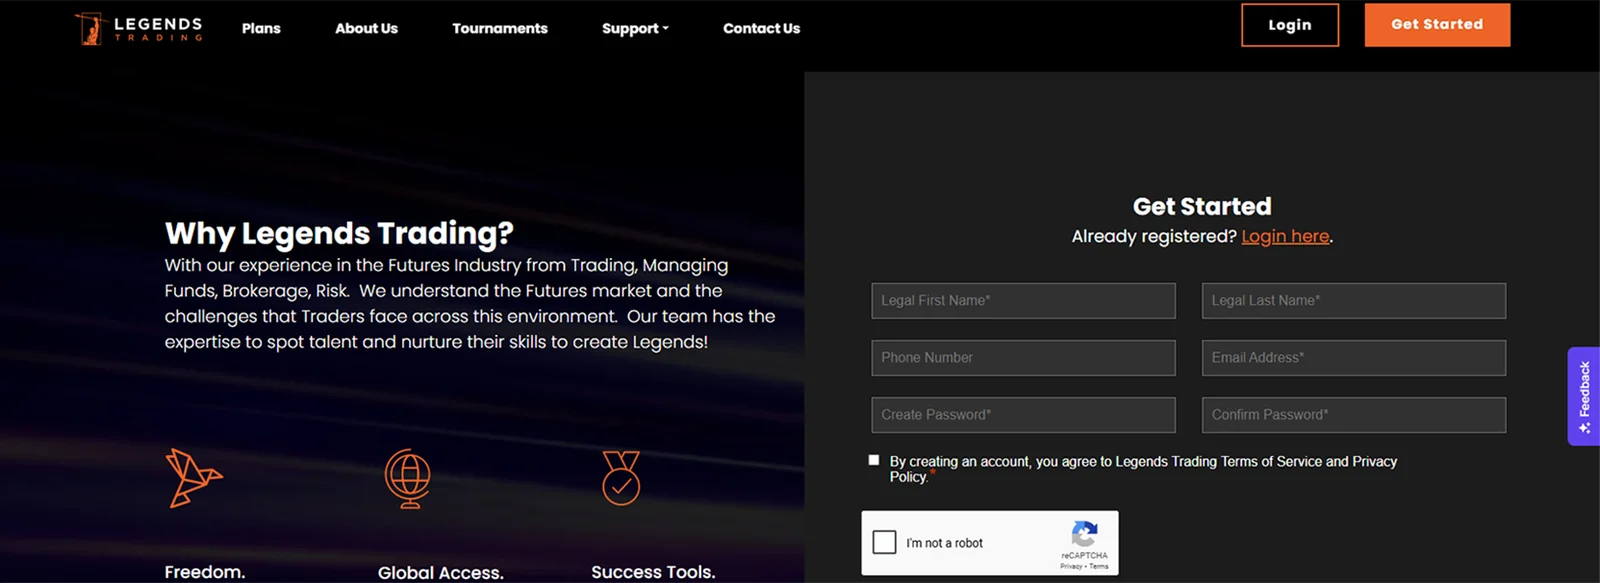Click into the Email Address field

tap(1353, 358)
